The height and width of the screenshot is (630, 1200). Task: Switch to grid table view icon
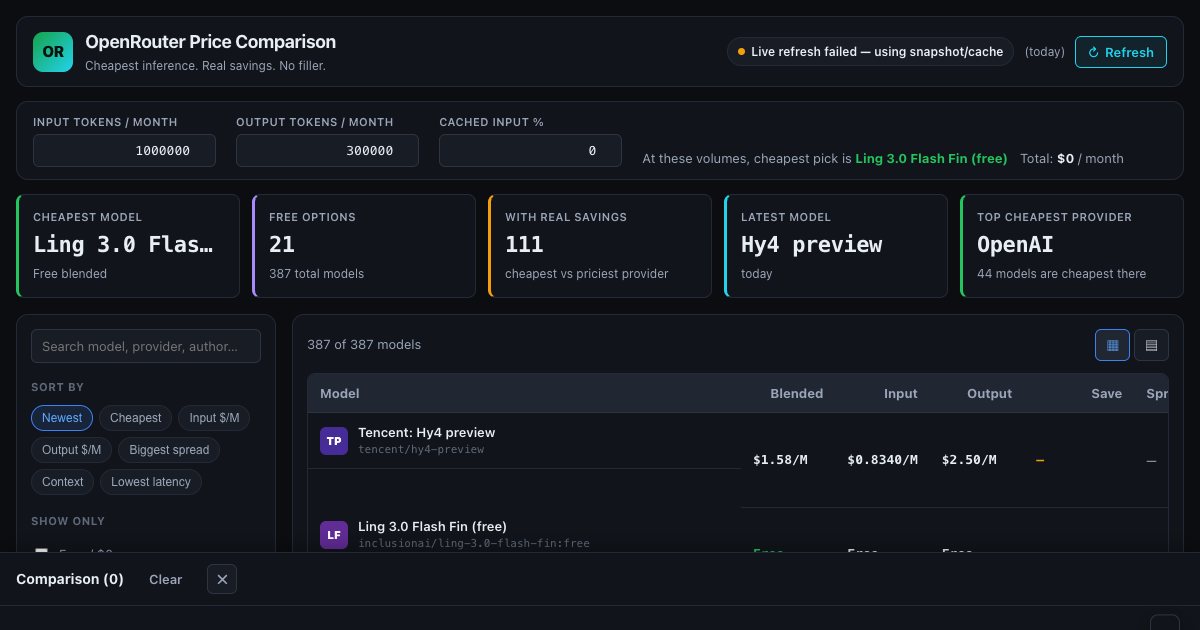point(1112,345)
